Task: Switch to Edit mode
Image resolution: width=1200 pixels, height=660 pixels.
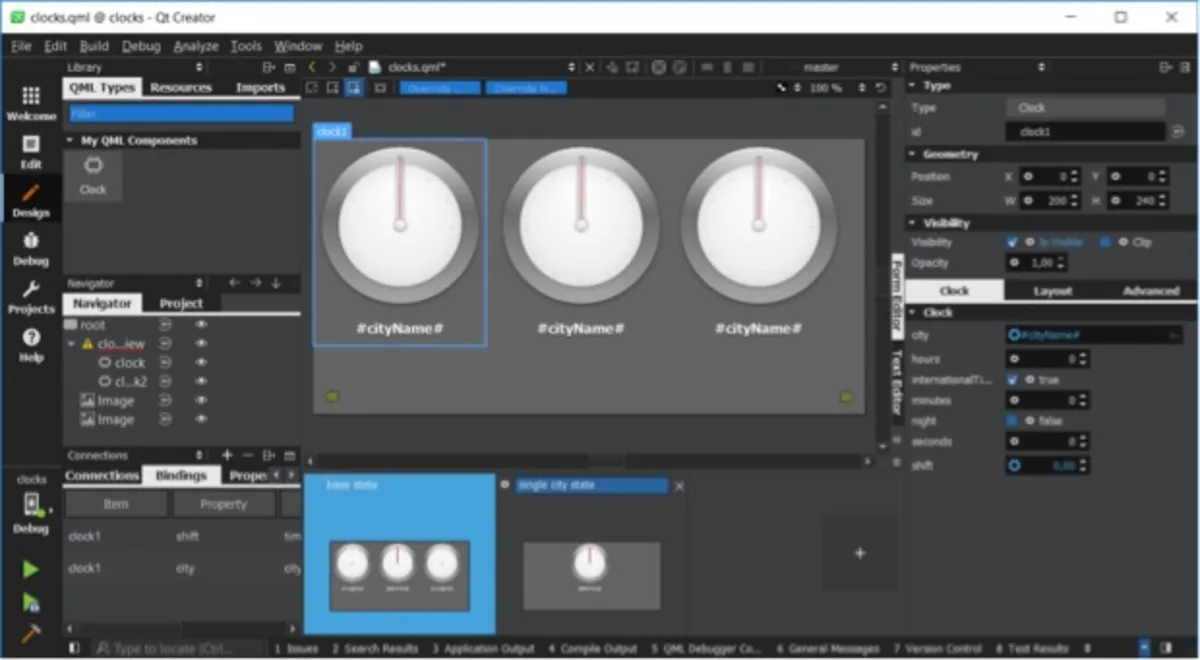Action: pos(31,152)
